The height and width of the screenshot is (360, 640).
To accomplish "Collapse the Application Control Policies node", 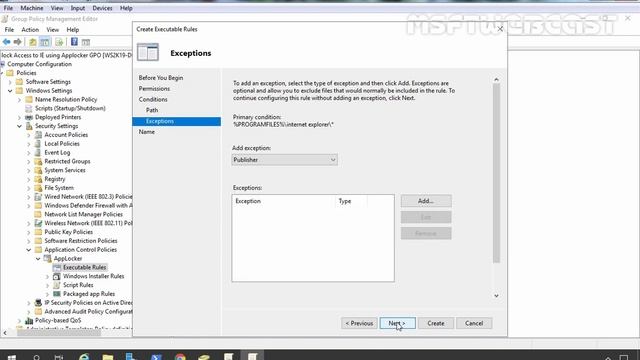I will (29, 250).
